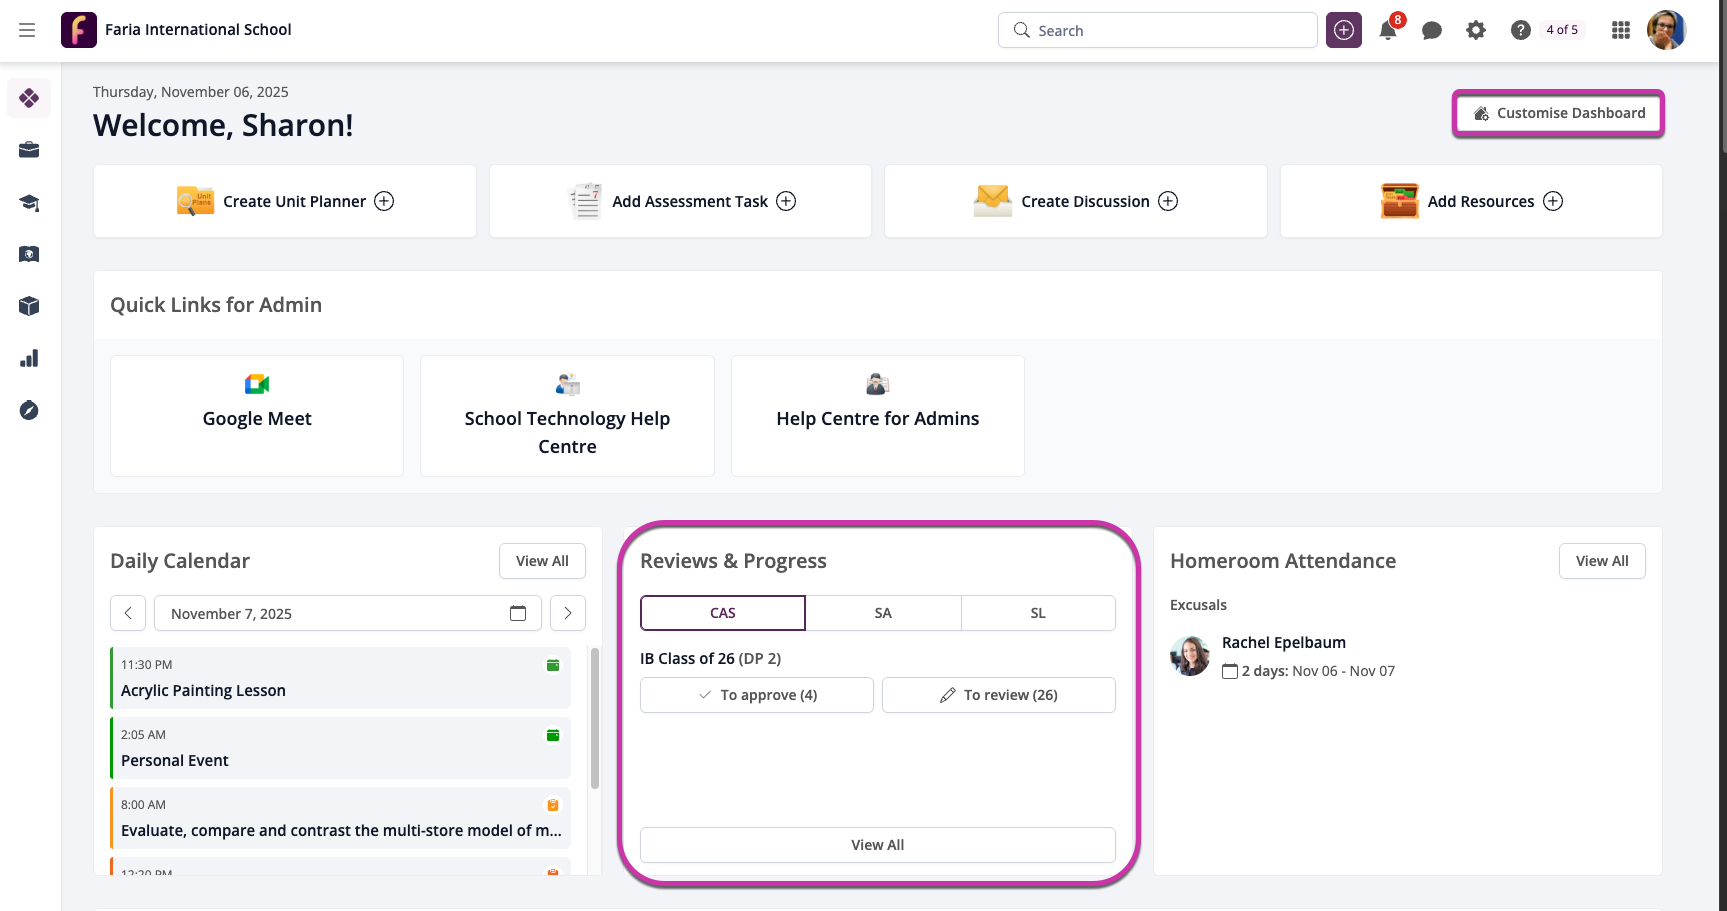Screen dimensions: 1727x911
Task: Open the help question mark icon
Action: 1520,31
